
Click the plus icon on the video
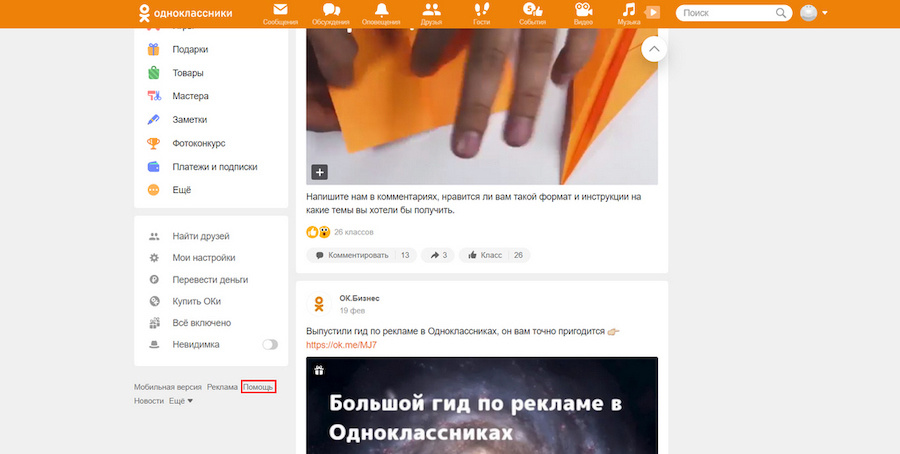click(x=320, y=172)
